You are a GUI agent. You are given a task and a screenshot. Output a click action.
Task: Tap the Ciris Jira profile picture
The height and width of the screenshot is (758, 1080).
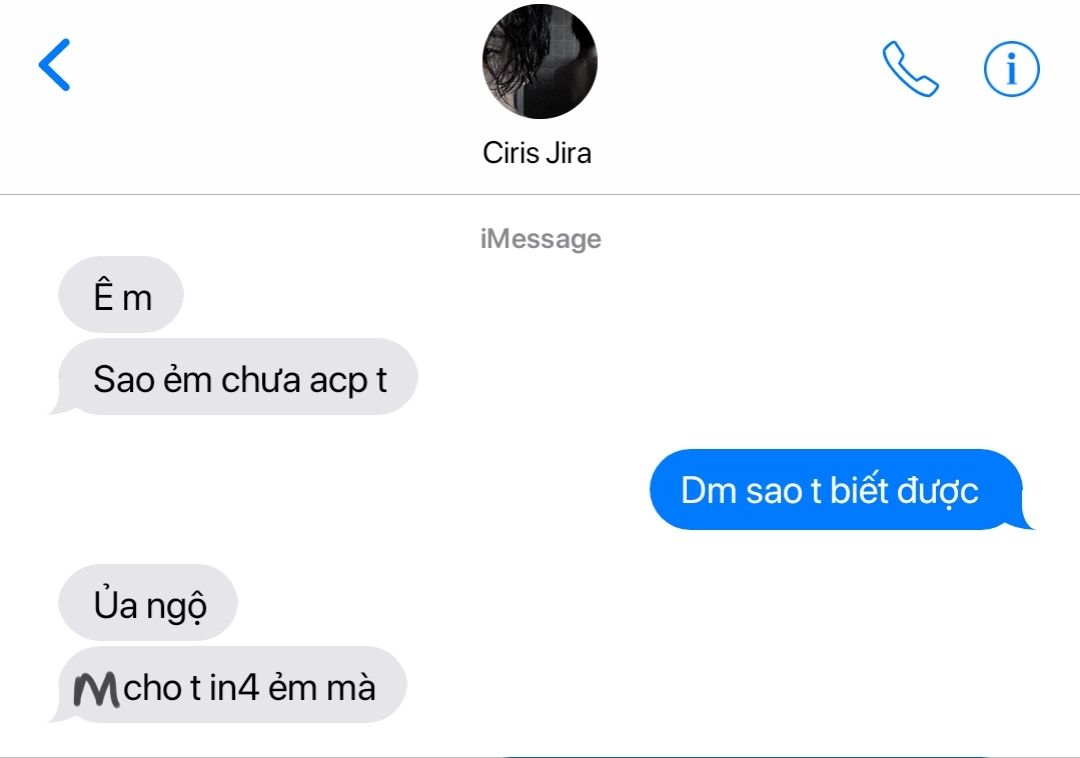point(539,61)
